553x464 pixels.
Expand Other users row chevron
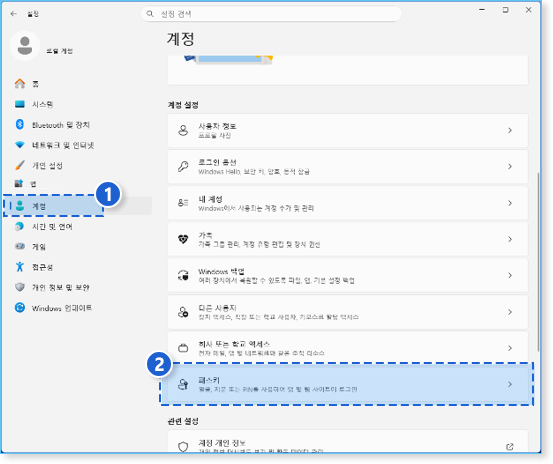click(510, 312)
